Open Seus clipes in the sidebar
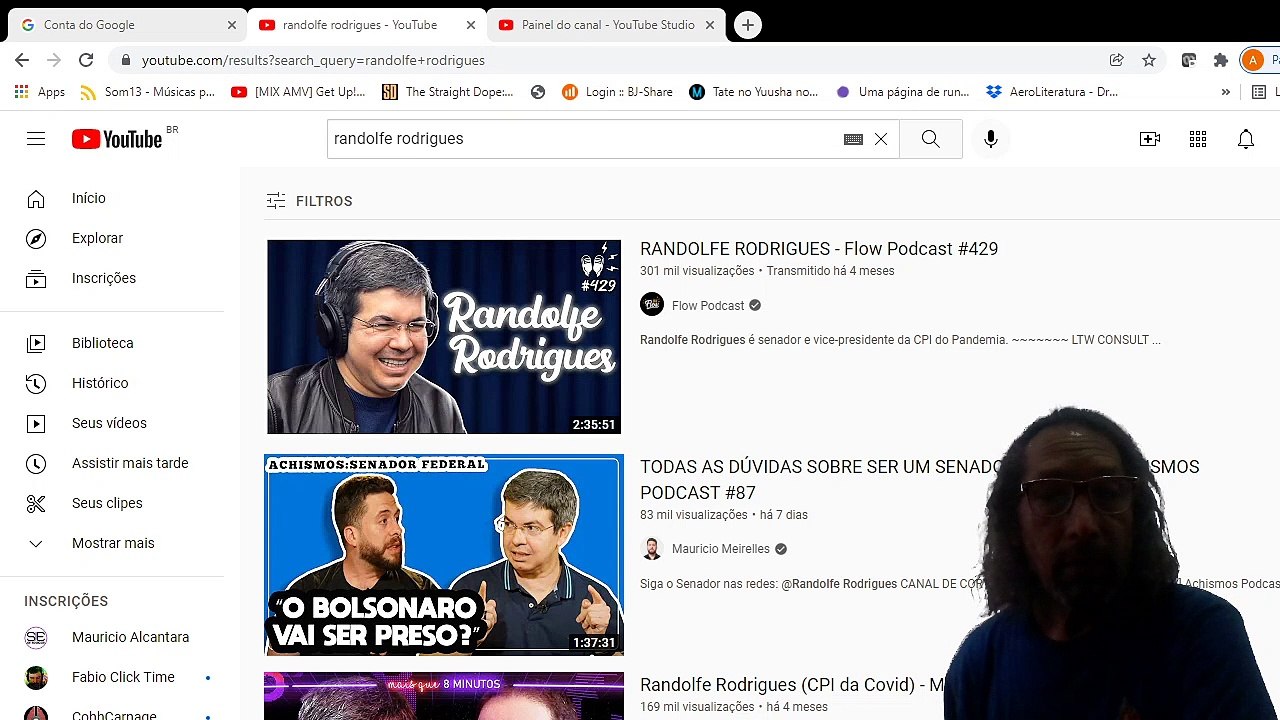The width and height of the screenshot is (1280, 720). click(x=112, y=503)
